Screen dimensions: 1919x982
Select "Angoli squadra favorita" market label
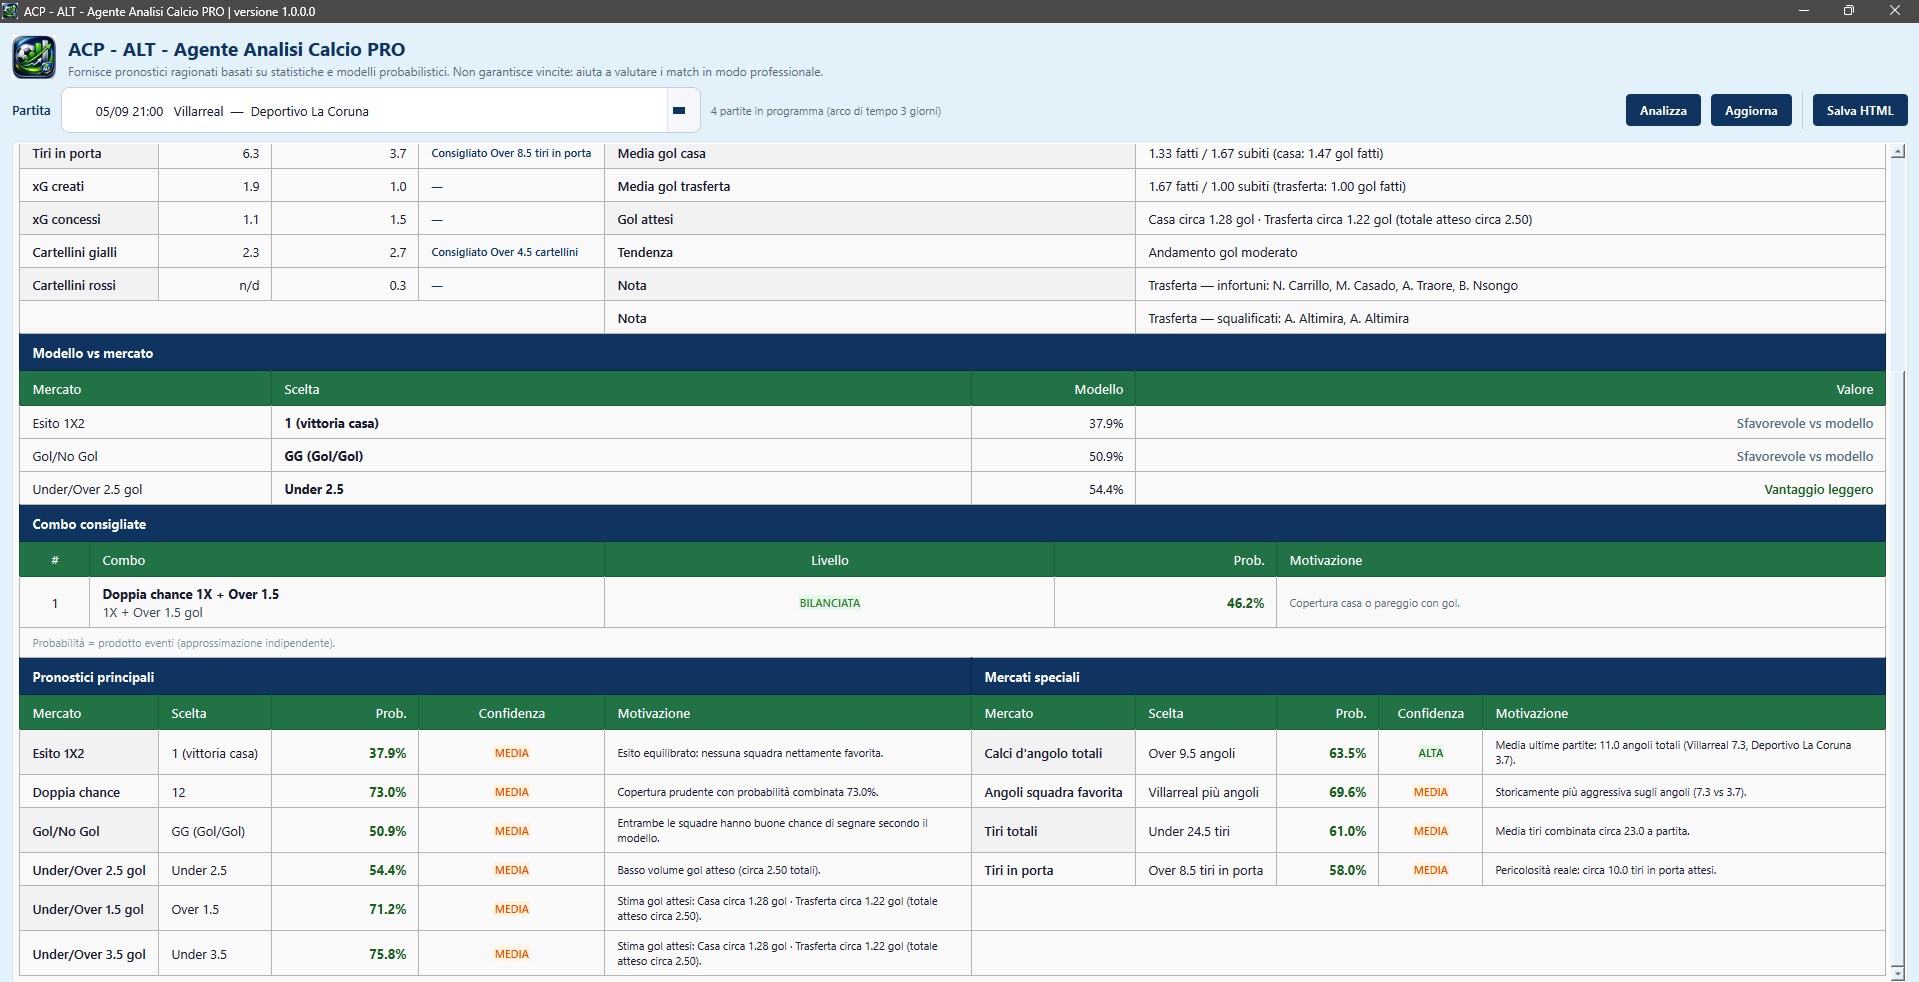pyautogui.click(x=1053, y=792)
